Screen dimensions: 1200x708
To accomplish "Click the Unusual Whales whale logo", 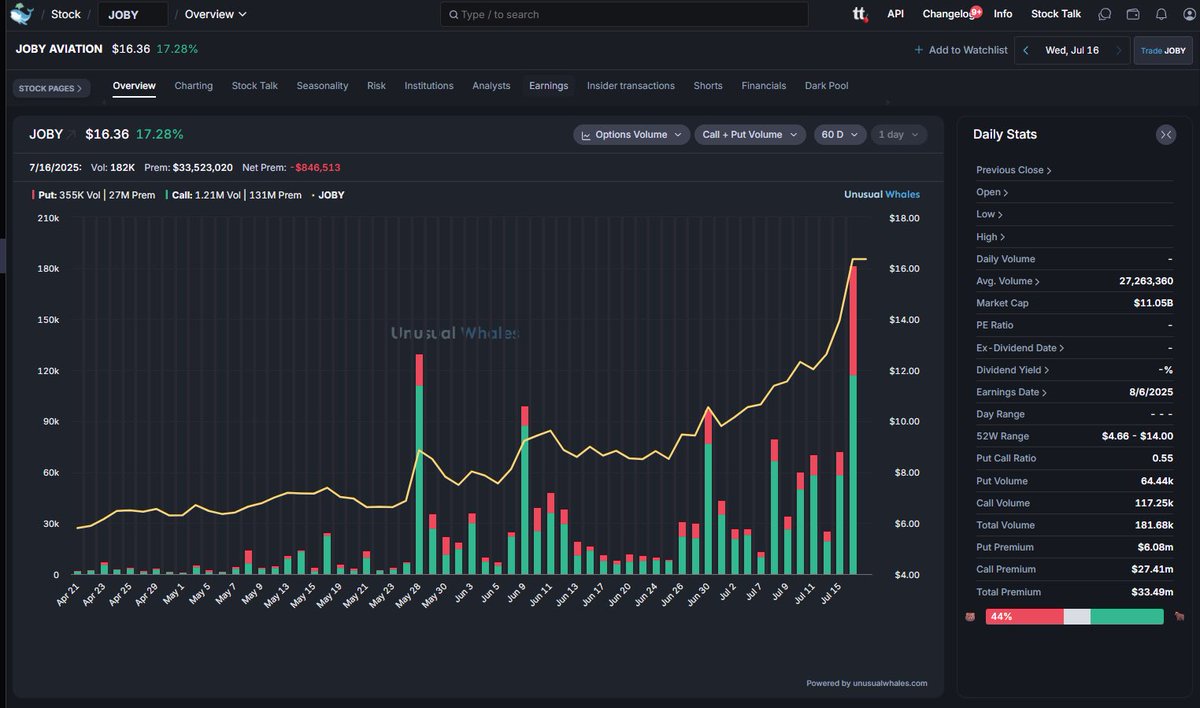I will 21,14.
